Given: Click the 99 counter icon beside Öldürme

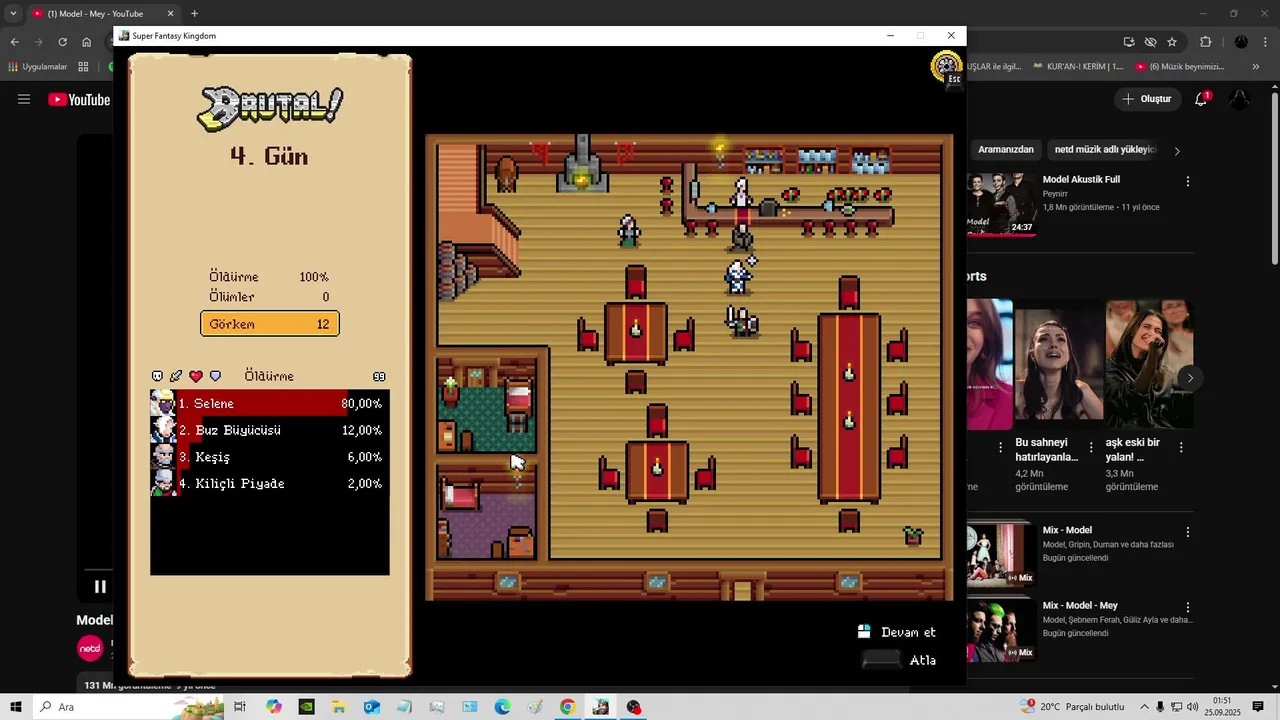Looking at the screenshot, I should 379,377.
